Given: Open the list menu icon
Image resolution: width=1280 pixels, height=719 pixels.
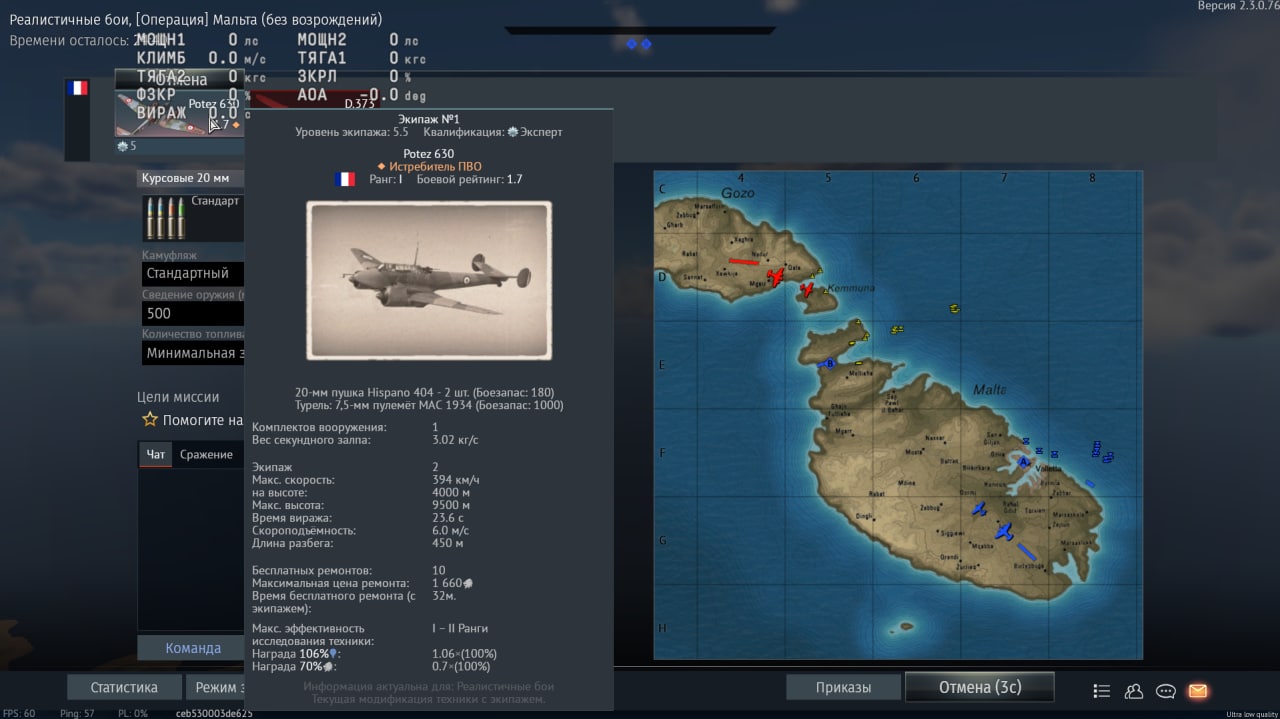Looking at the screenshot, I should pos(1102,690).
